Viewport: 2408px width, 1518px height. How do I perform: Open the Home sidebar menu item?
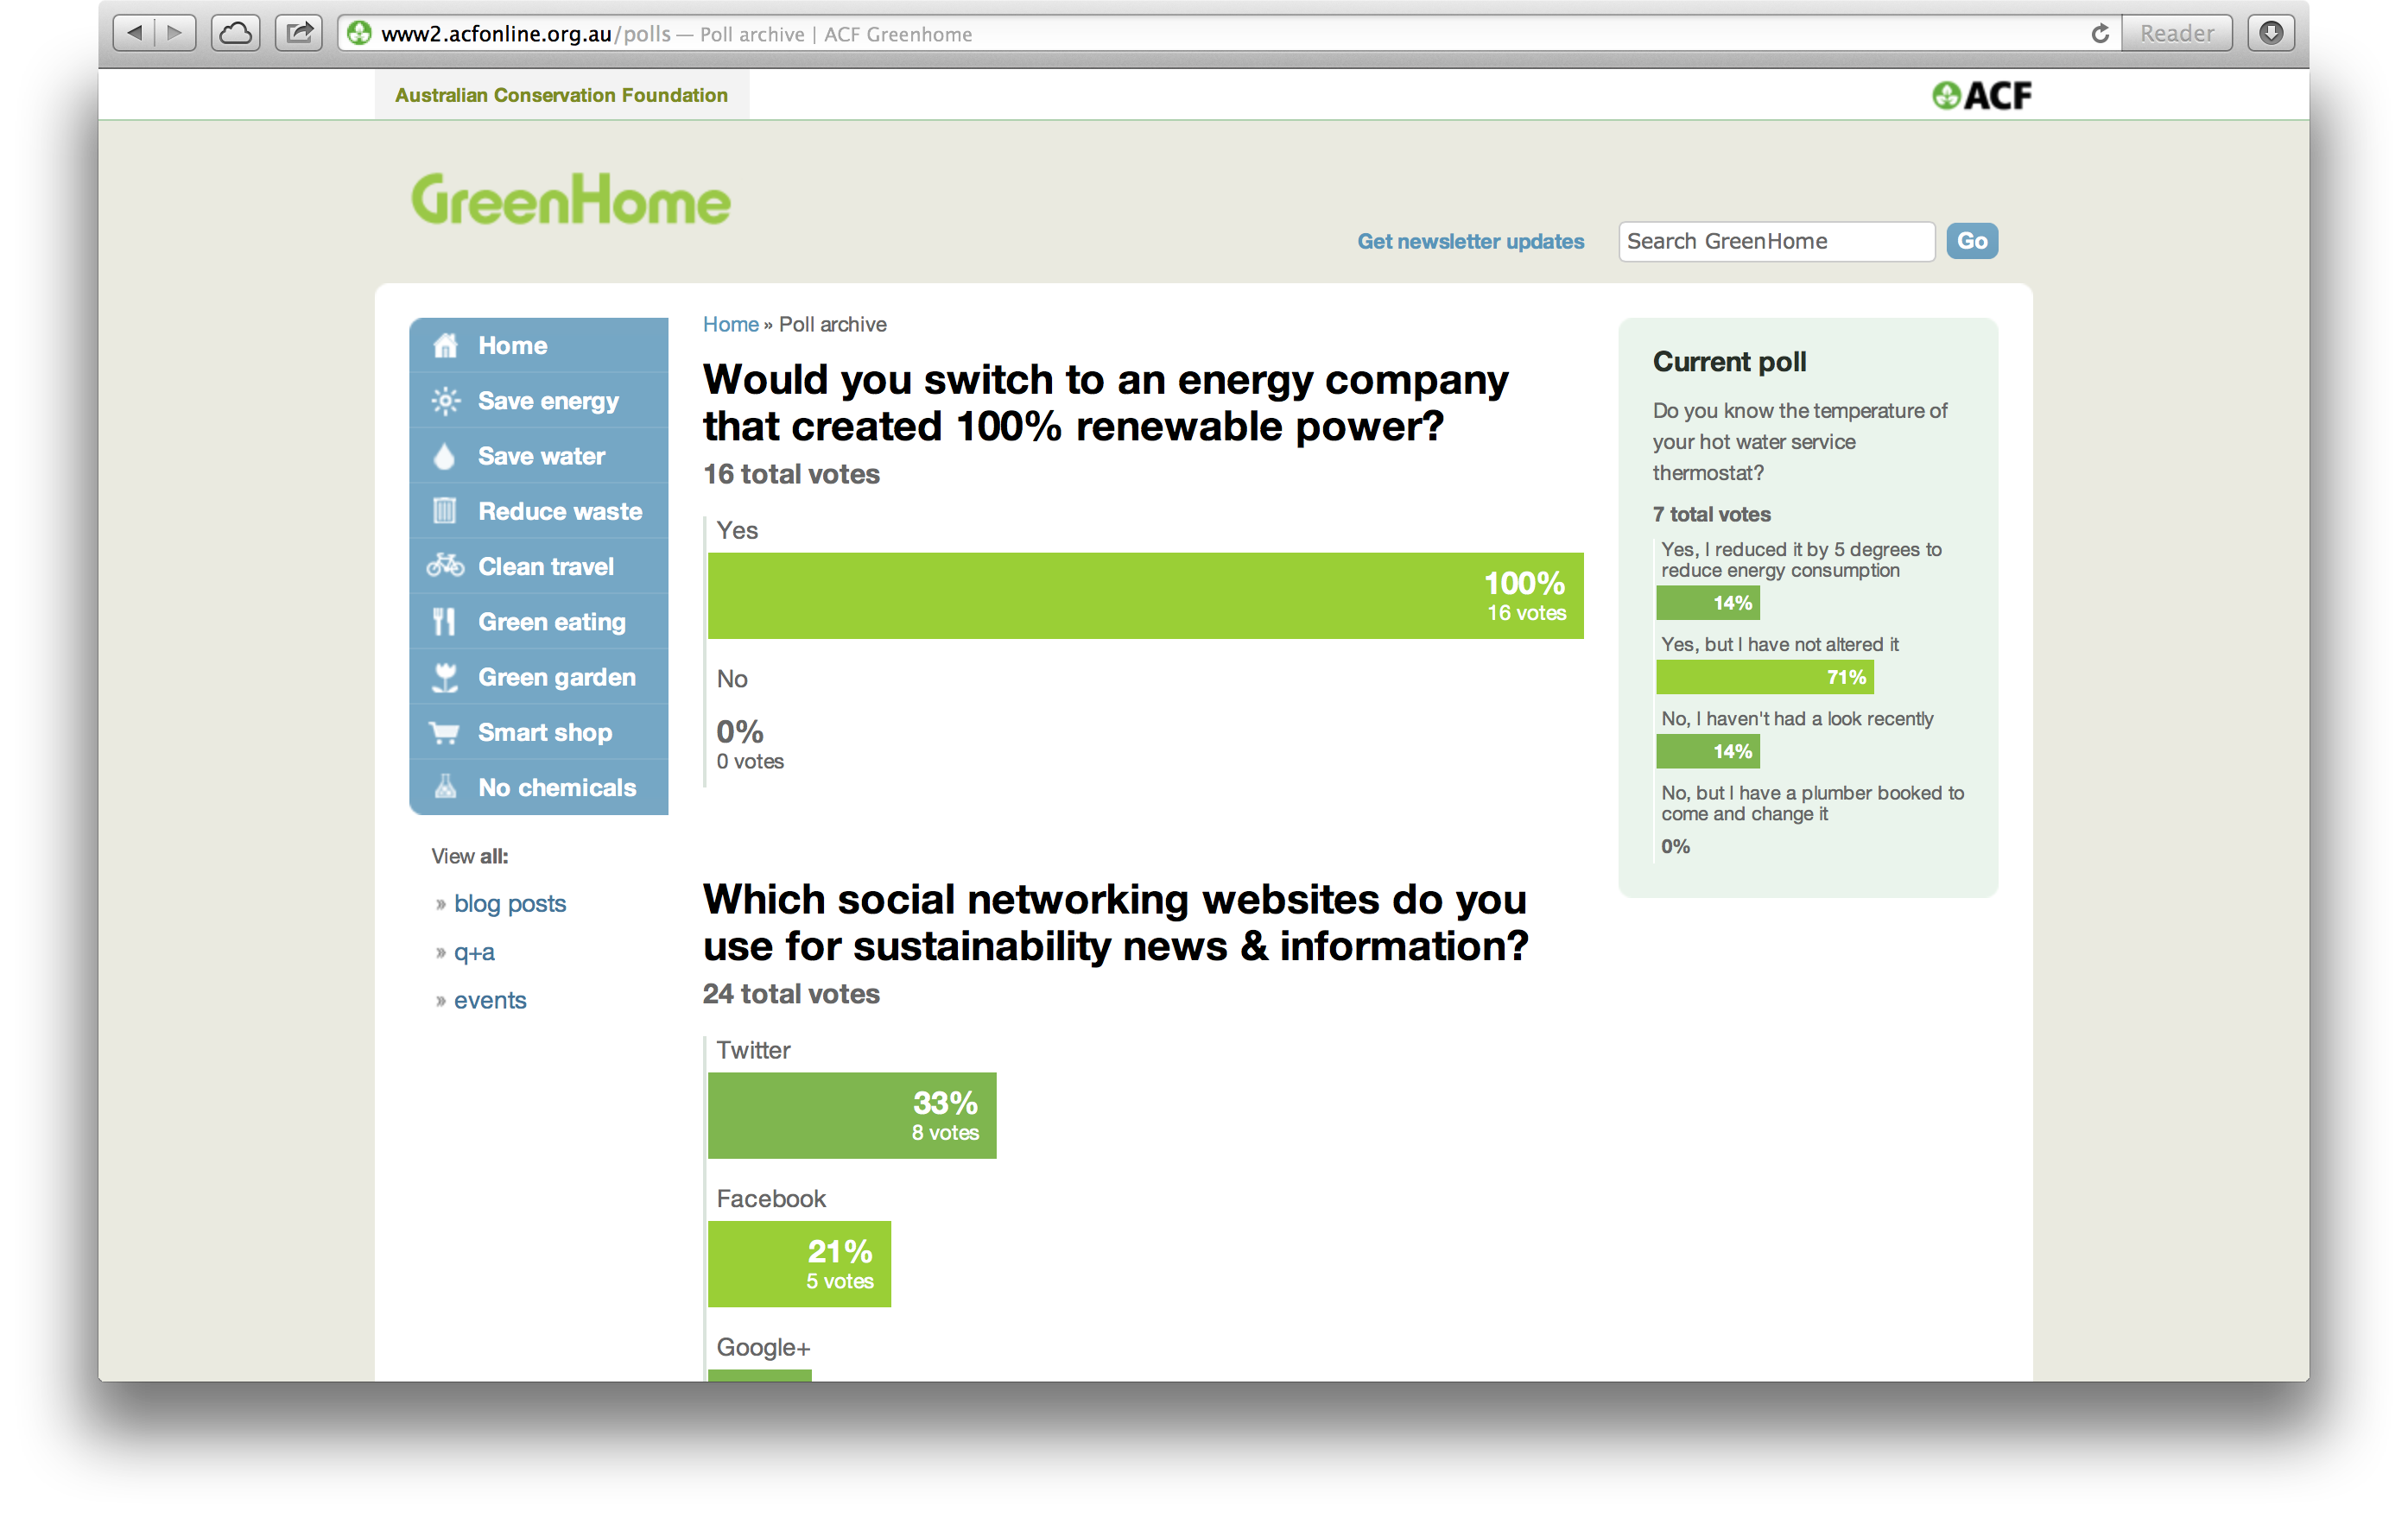[539, 345]
